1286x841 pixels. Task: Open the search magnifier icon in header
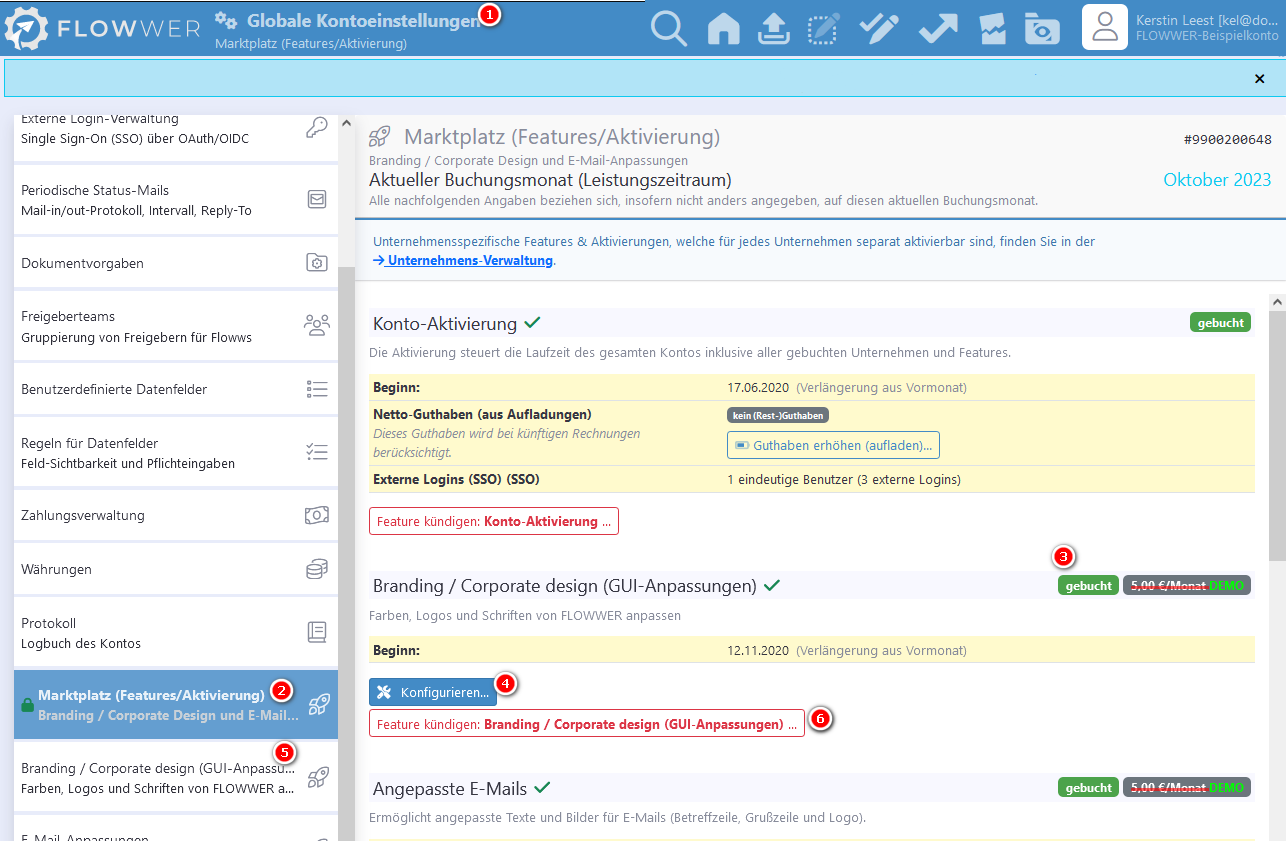coord(669,28)
